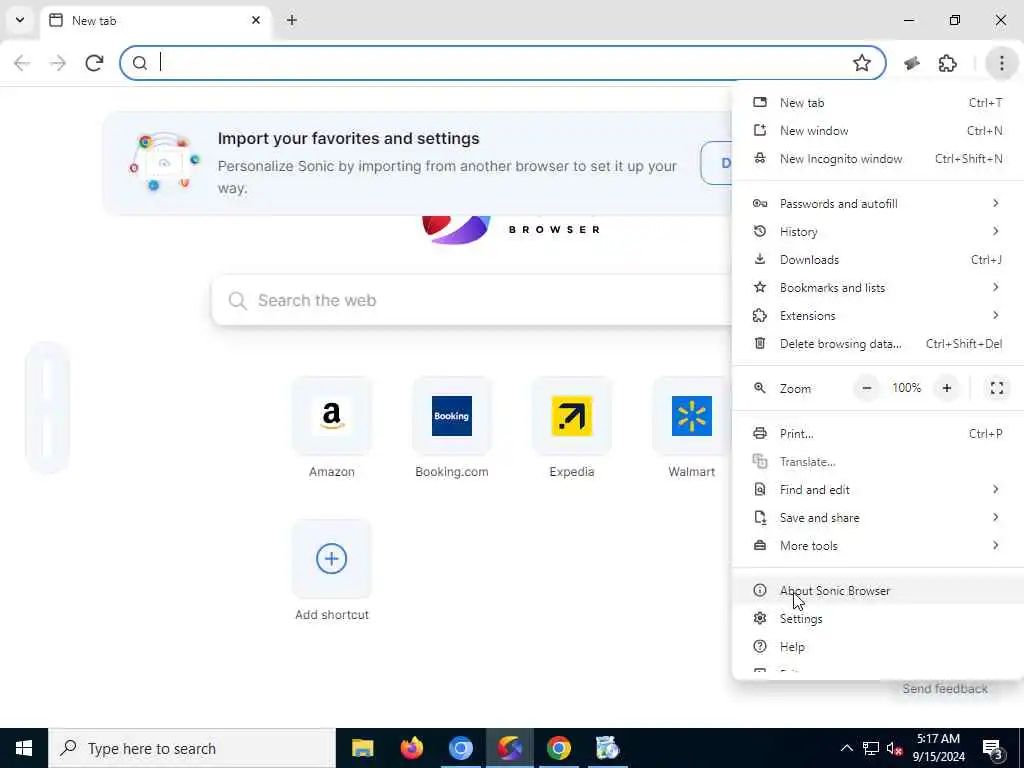Viewport: 1024px width, 768px height.
Task: Toggle fullscreen mode icon
Action: [997, 389]
